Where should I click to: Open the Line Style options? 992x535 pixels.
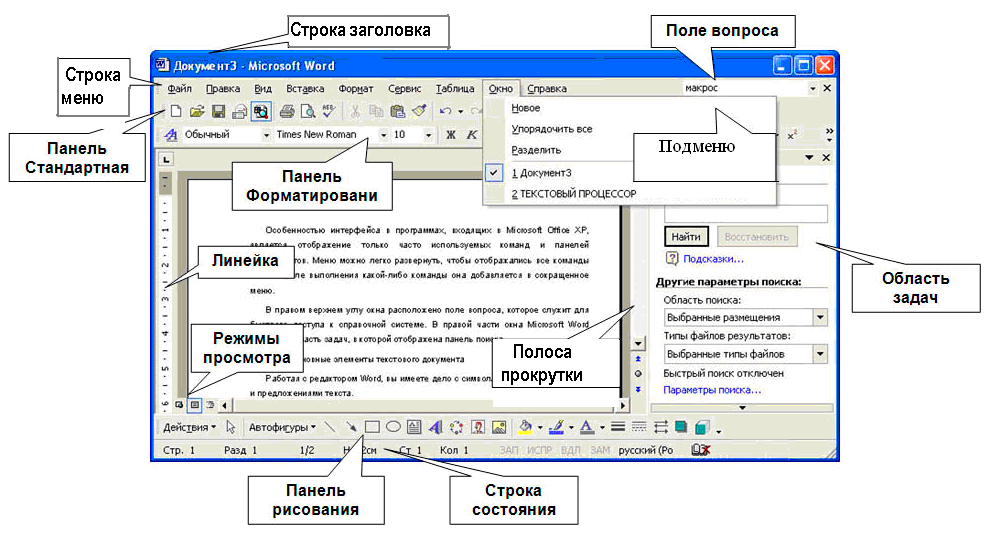click(618, 427)
